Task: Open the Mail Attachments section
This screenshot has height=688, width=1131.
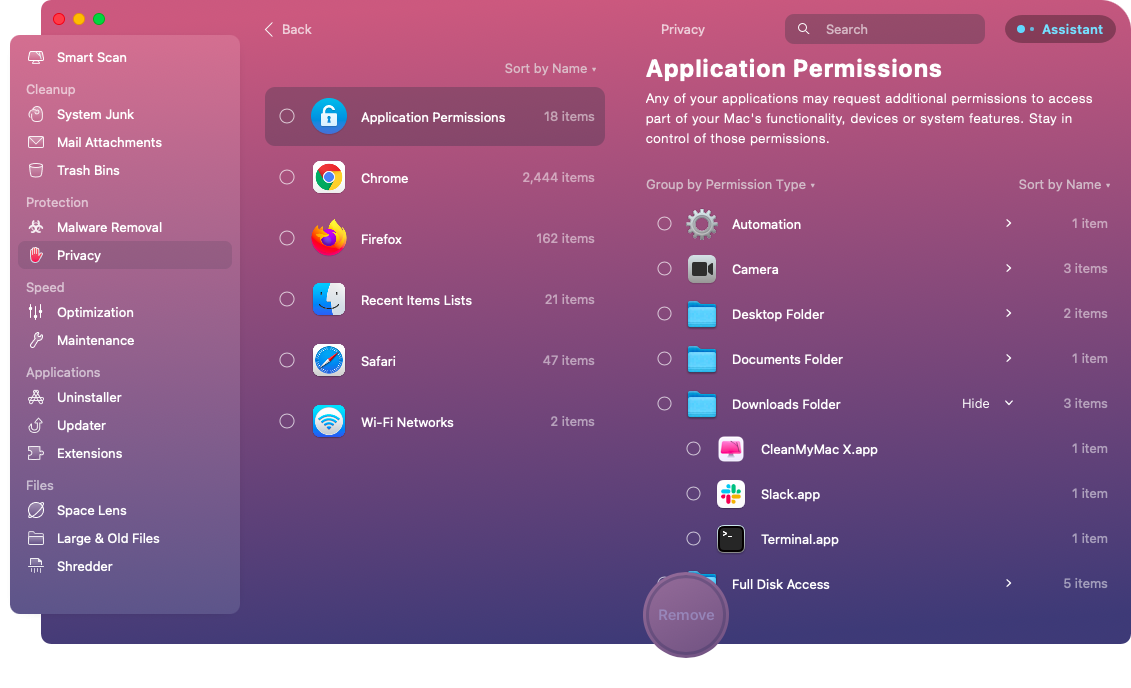Action: [x=124, y=143]
